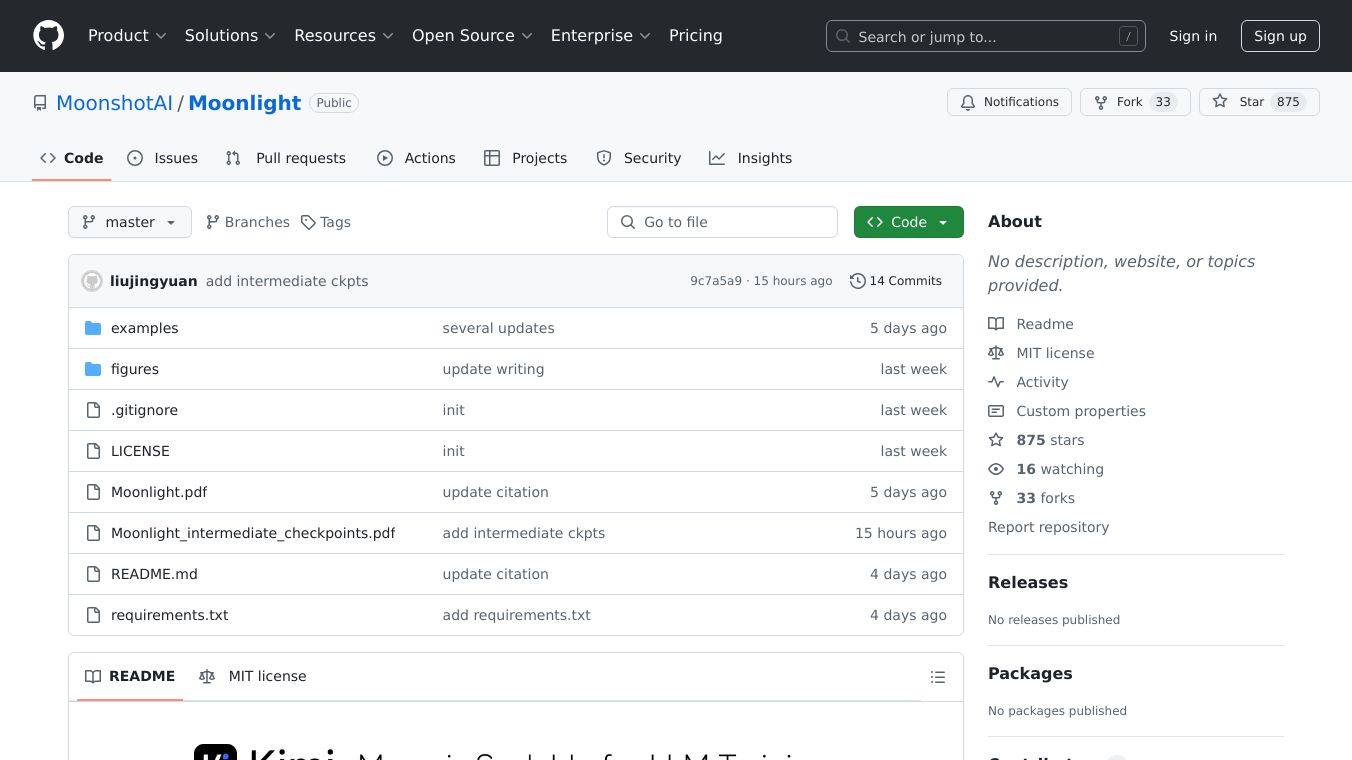Open the Insights graph icon tab
Screen dimensions: 1352x760
pos(717,158)
